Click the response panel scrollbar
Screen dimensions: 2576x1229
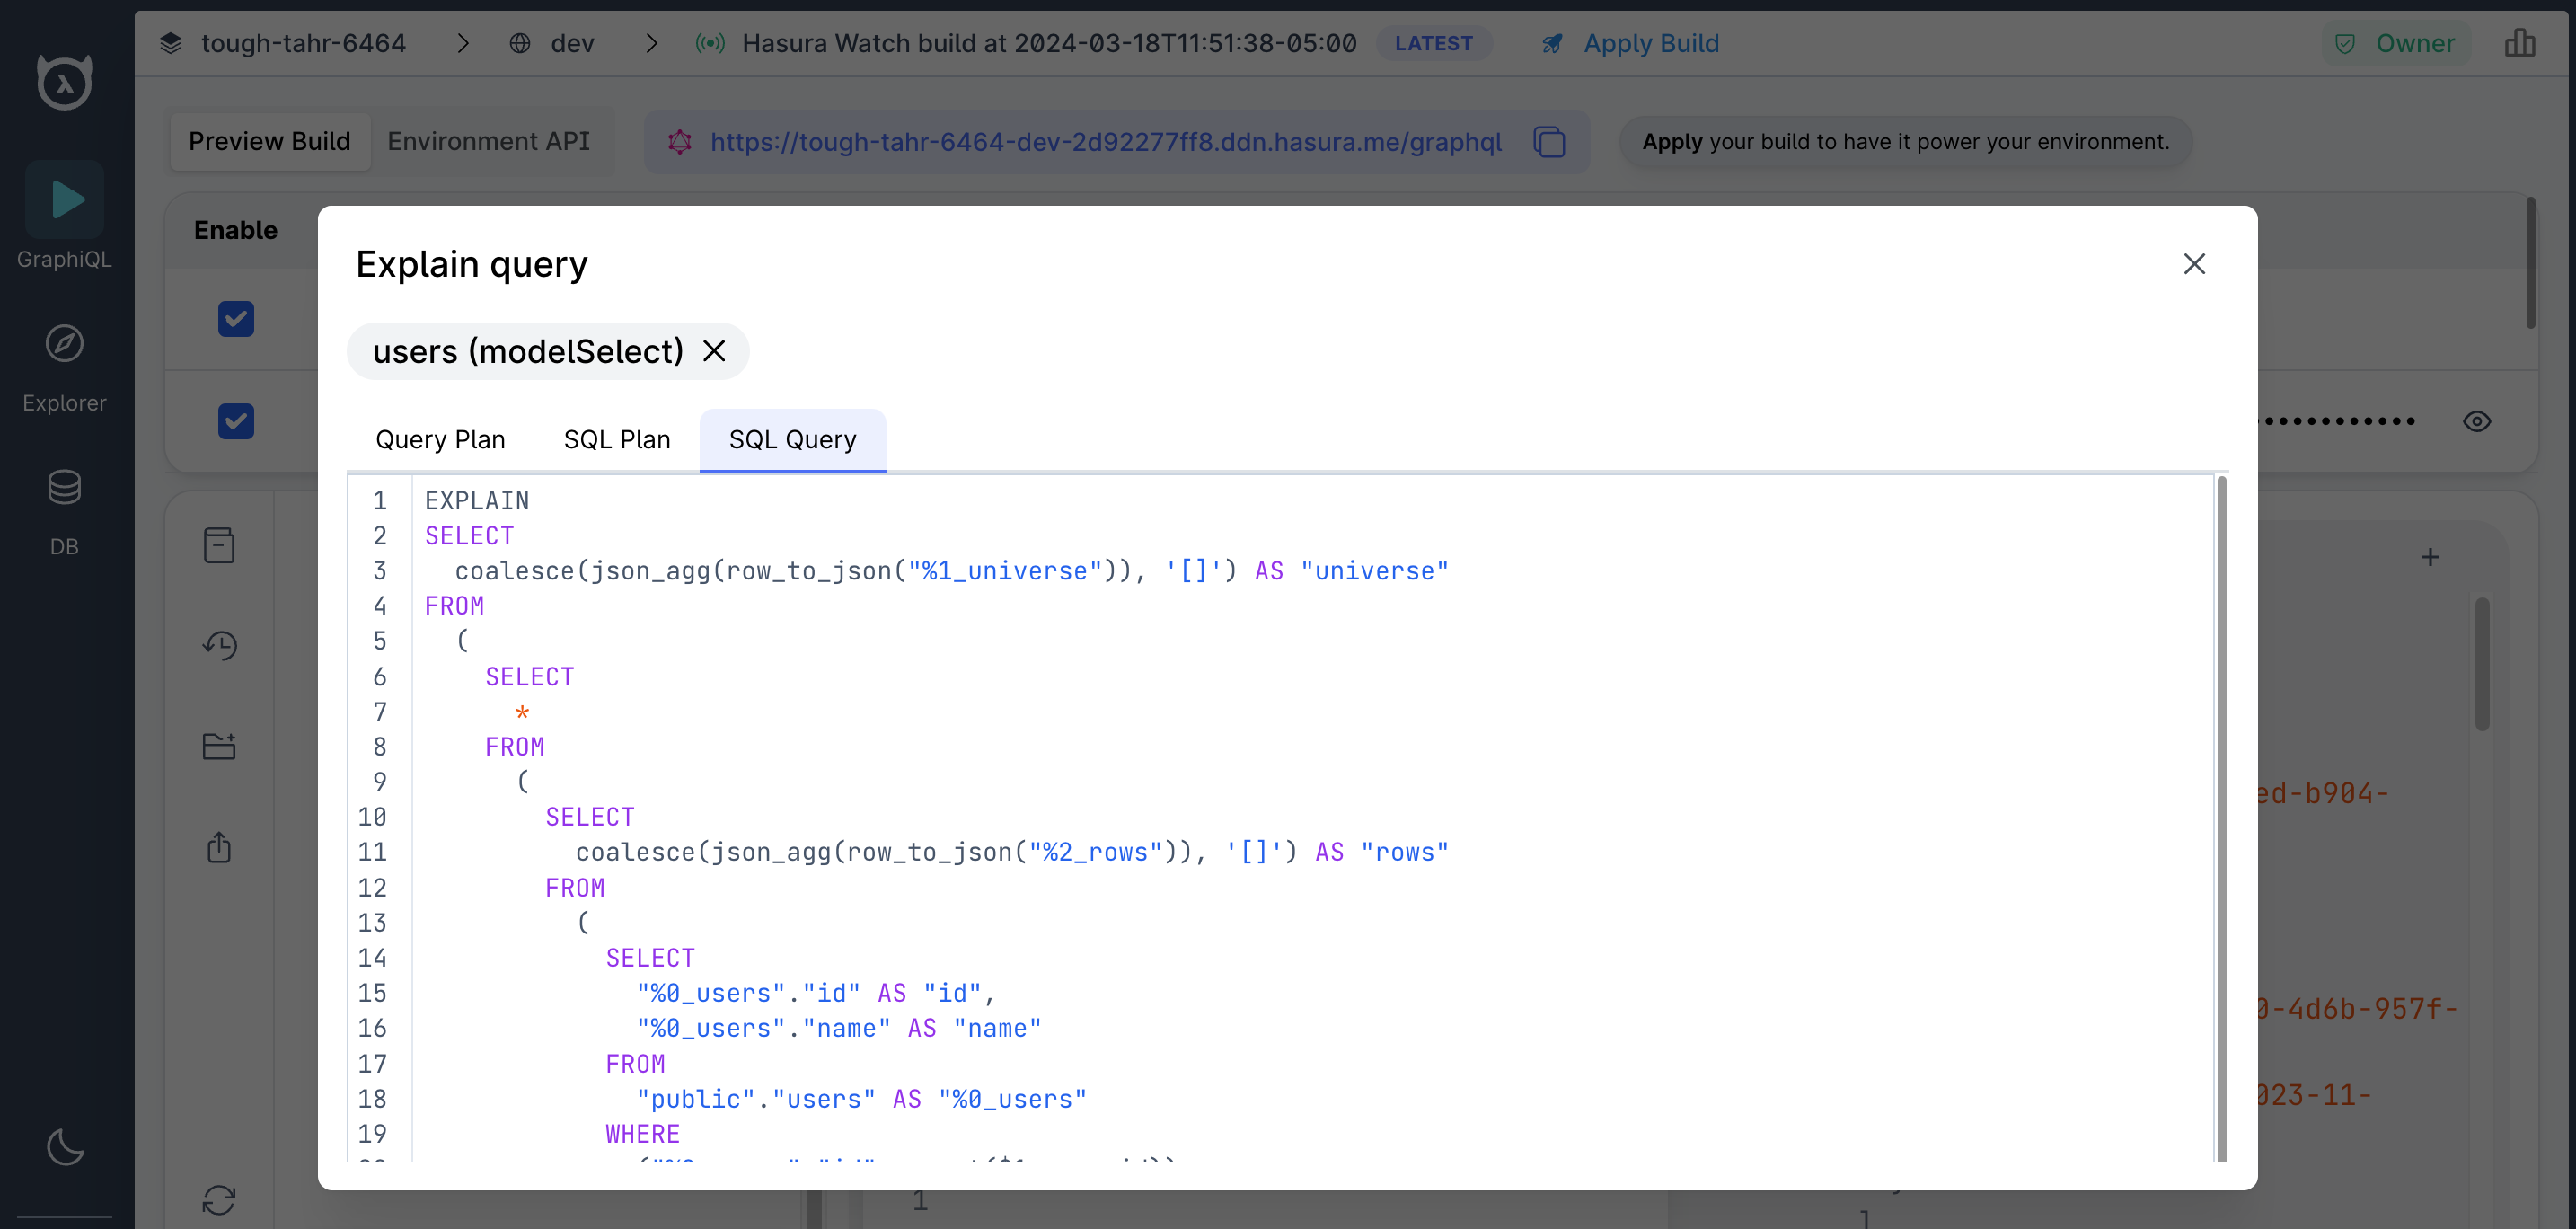2483,664
